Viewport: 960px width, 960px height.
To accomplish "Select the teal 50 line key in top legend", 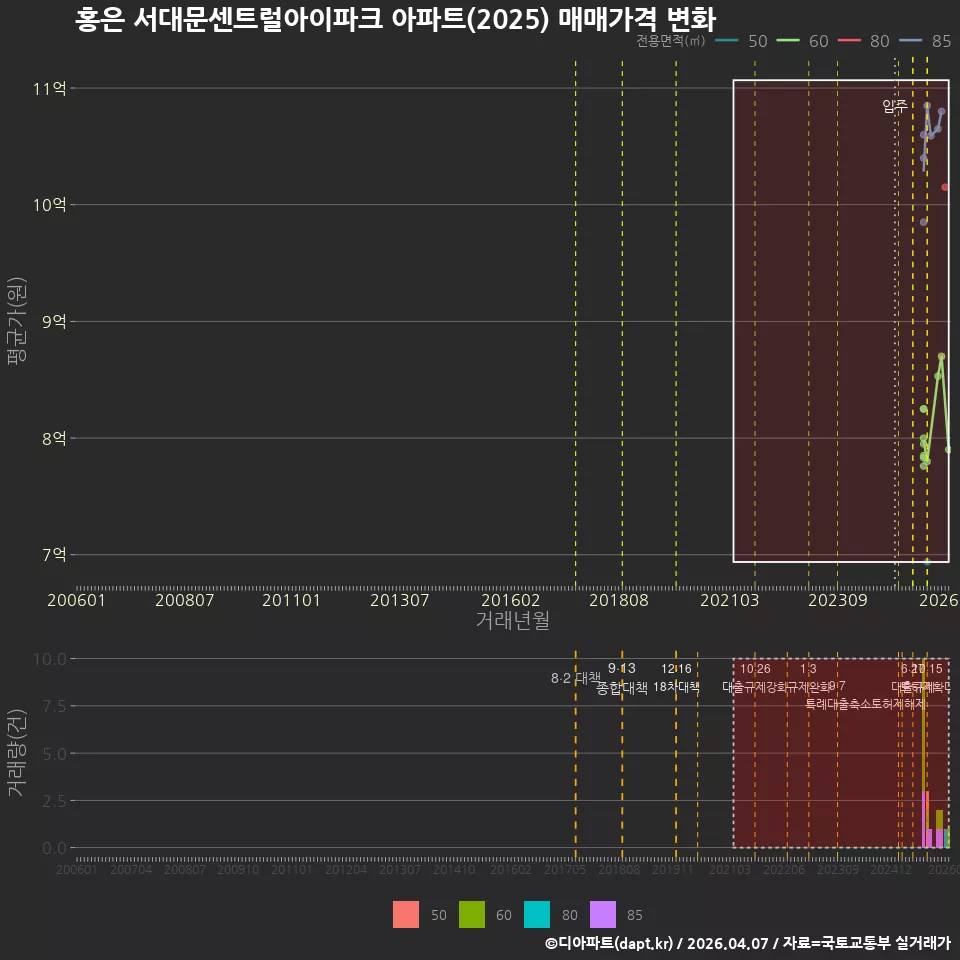I will pos(727,41).
